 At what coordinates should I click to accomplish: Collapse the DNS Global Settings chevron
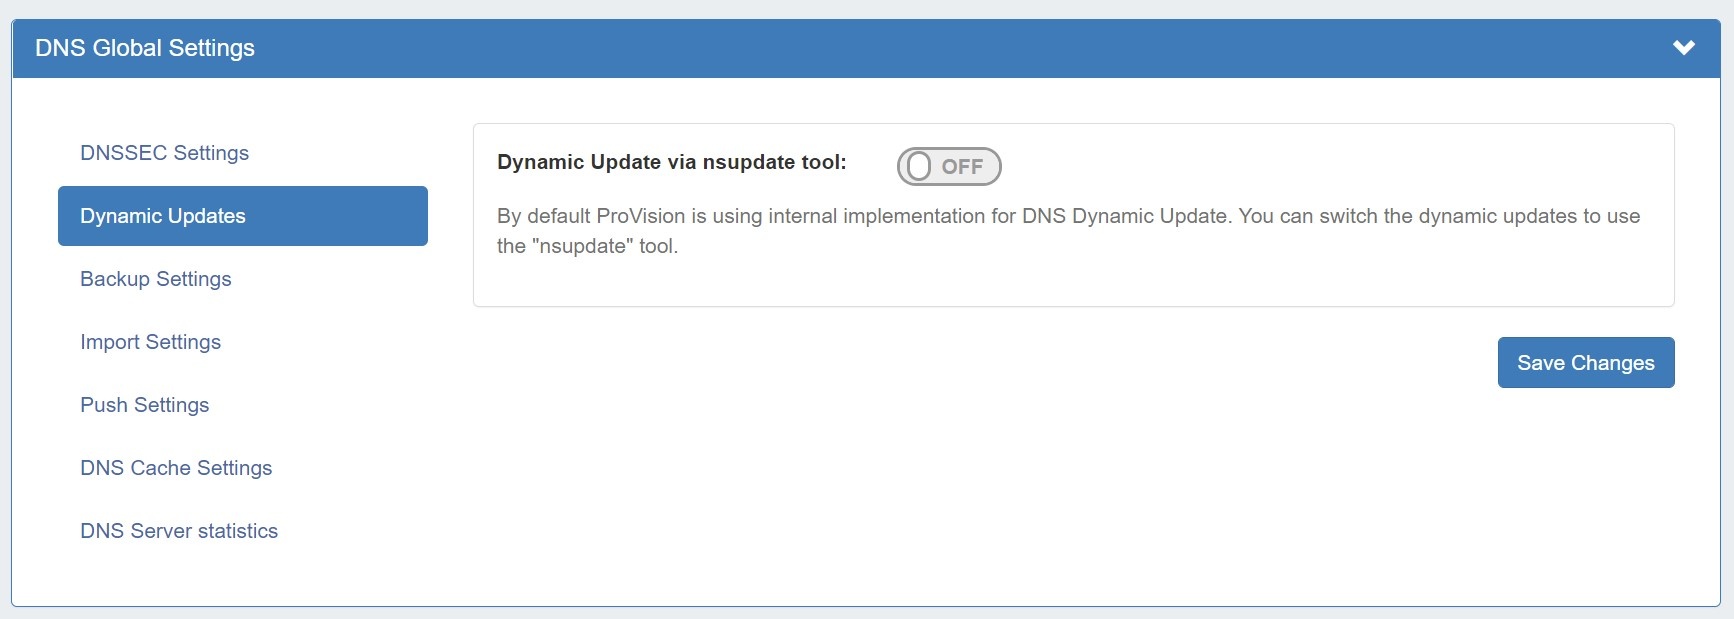(x=1684, y=48)
